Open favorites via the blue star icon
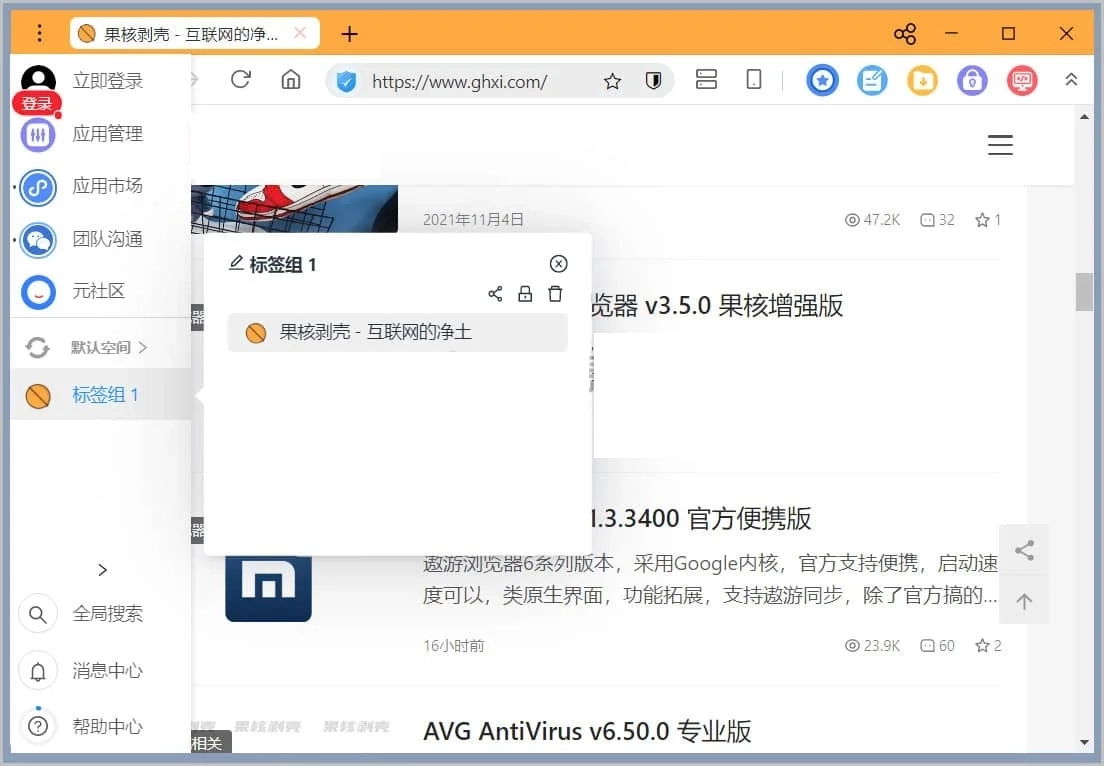The width and height of the screenshot is (1104, 766). [822, 80]
